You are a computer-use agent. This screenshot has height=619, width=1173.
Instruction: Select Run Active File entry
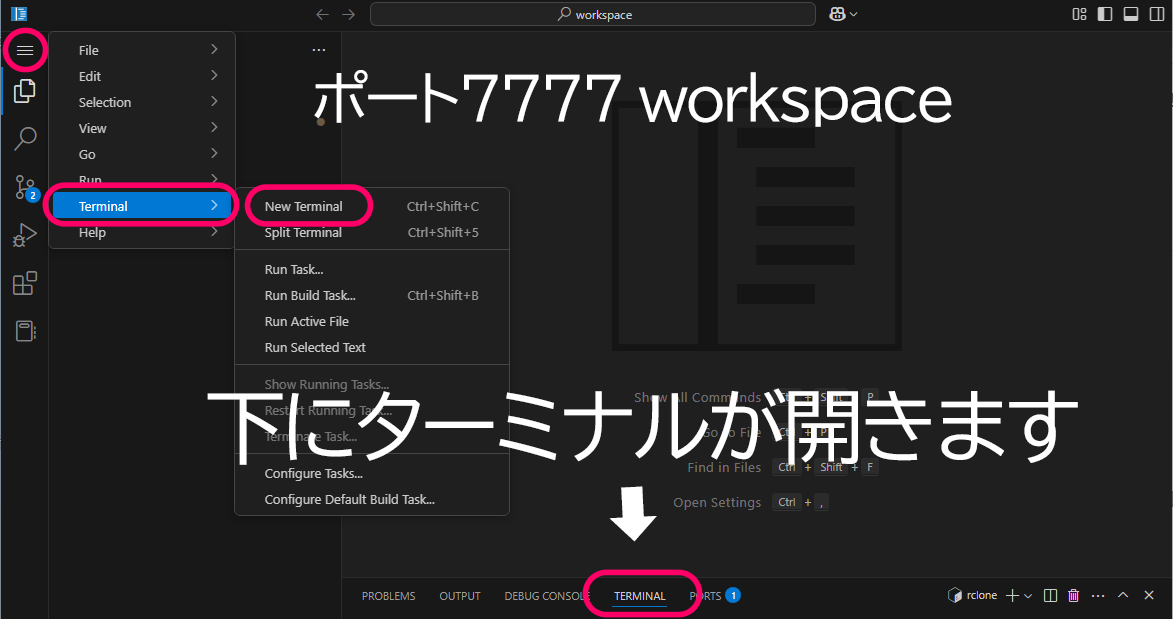coord(372,322)
